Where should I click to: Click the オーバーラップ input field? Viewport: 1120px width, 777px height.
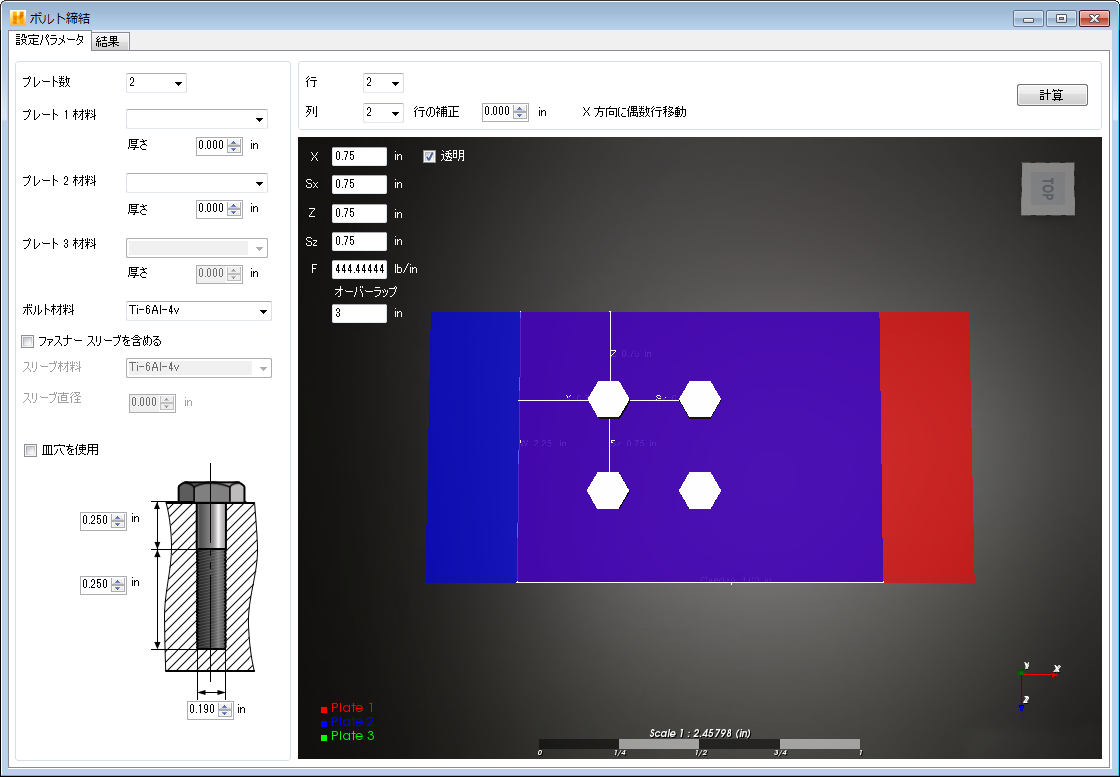[x=359, y=314]
